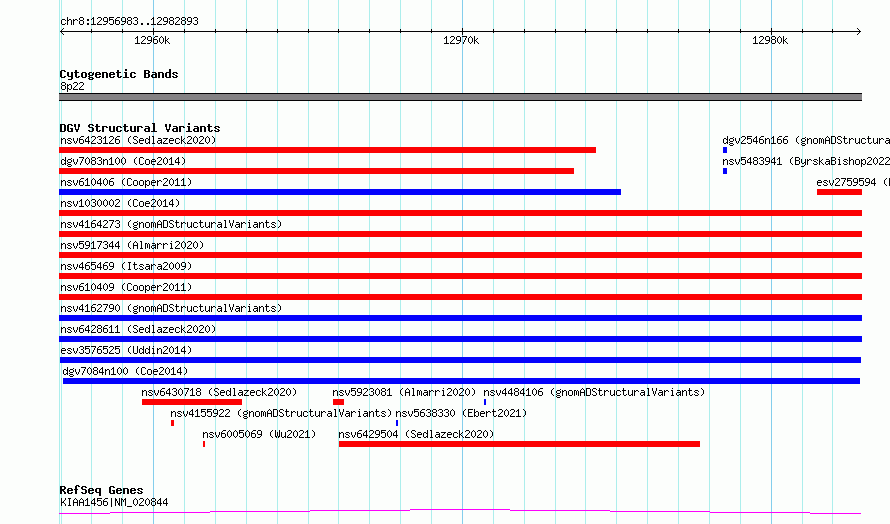This screenshot has width=890, height=524.
Task: Click the red nsv4164273 variant bar
Action: coord(460,234)
